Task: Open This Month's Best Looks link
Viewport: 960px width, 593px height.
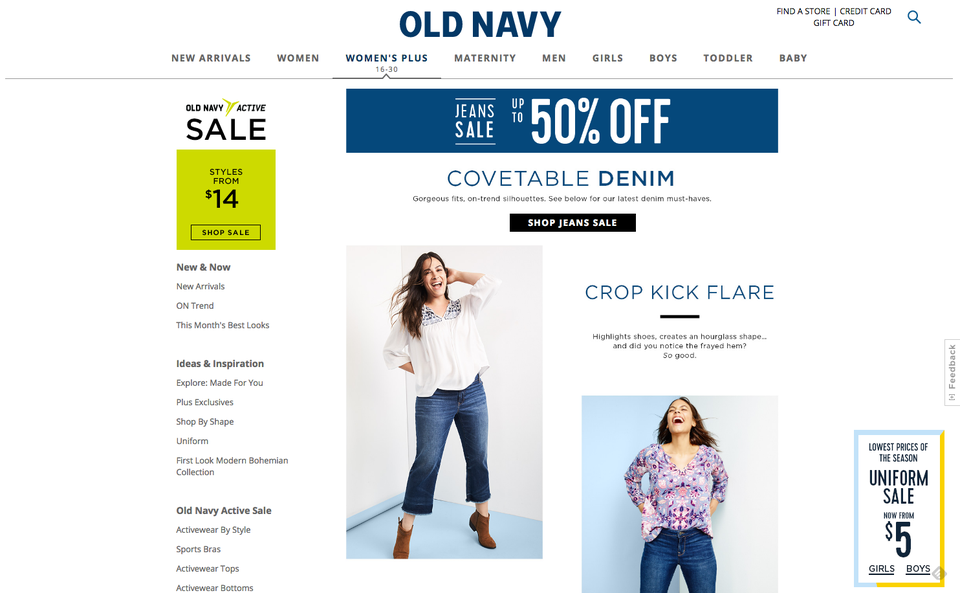Action: (x=223, y=325)
